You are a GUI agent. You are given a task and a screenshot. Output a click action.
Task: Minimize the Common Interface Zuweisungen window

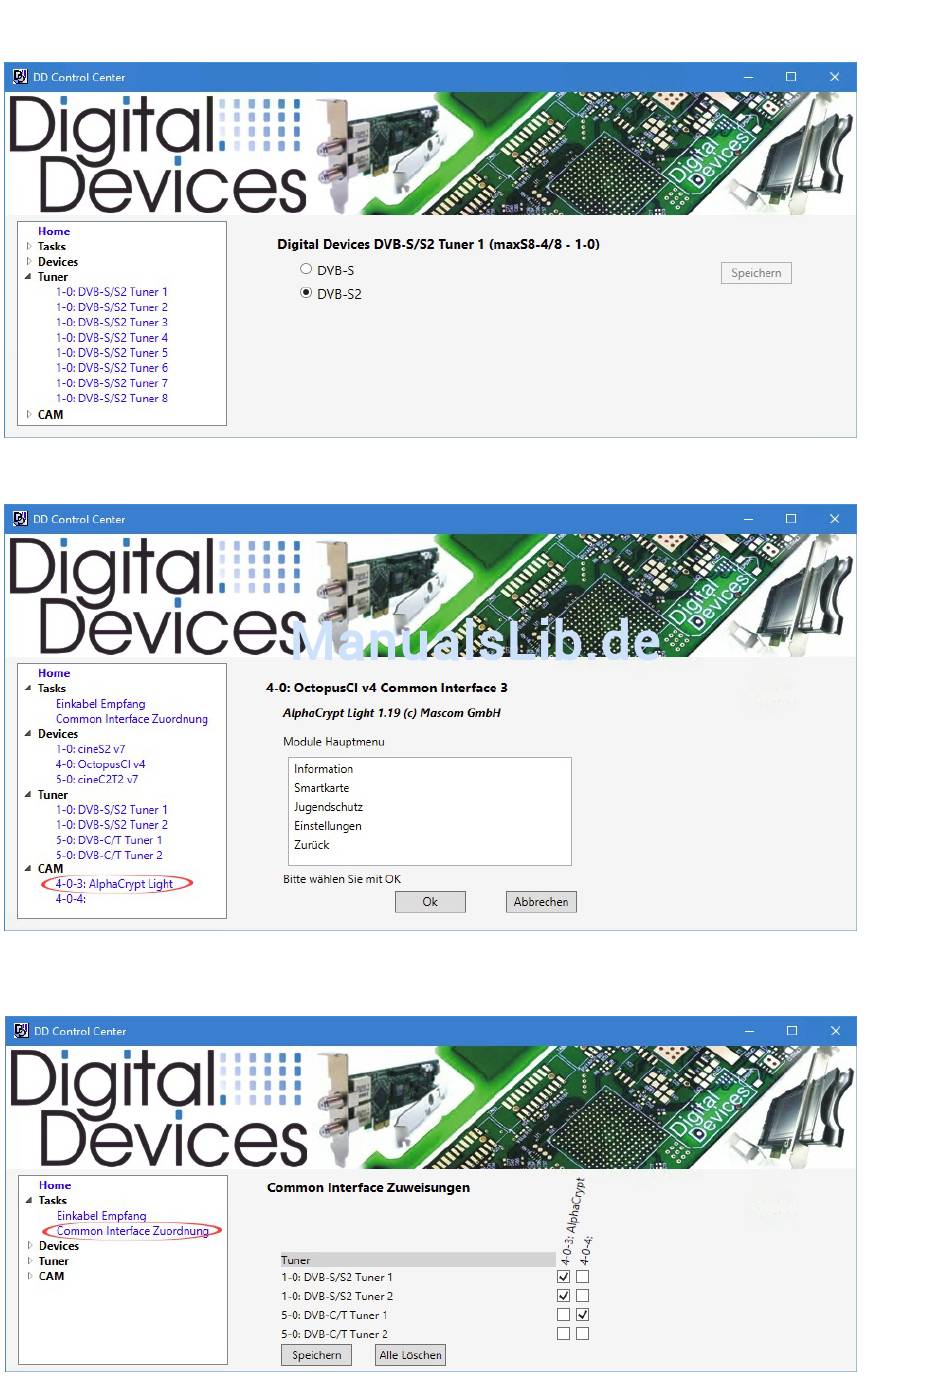749,1031
